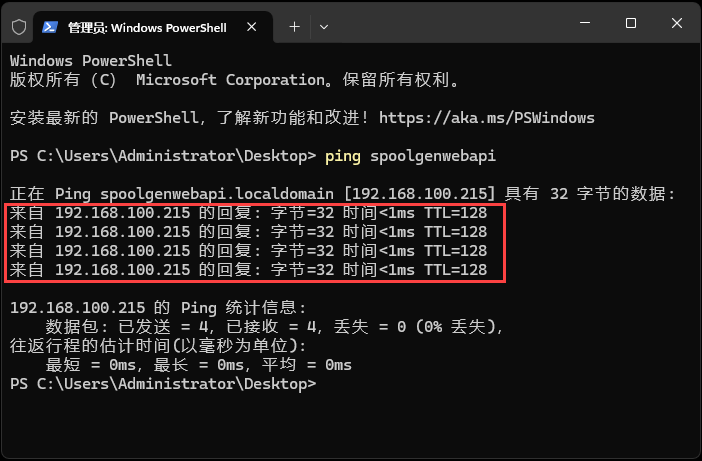Click the first ping reply line

tap(248, 213)
